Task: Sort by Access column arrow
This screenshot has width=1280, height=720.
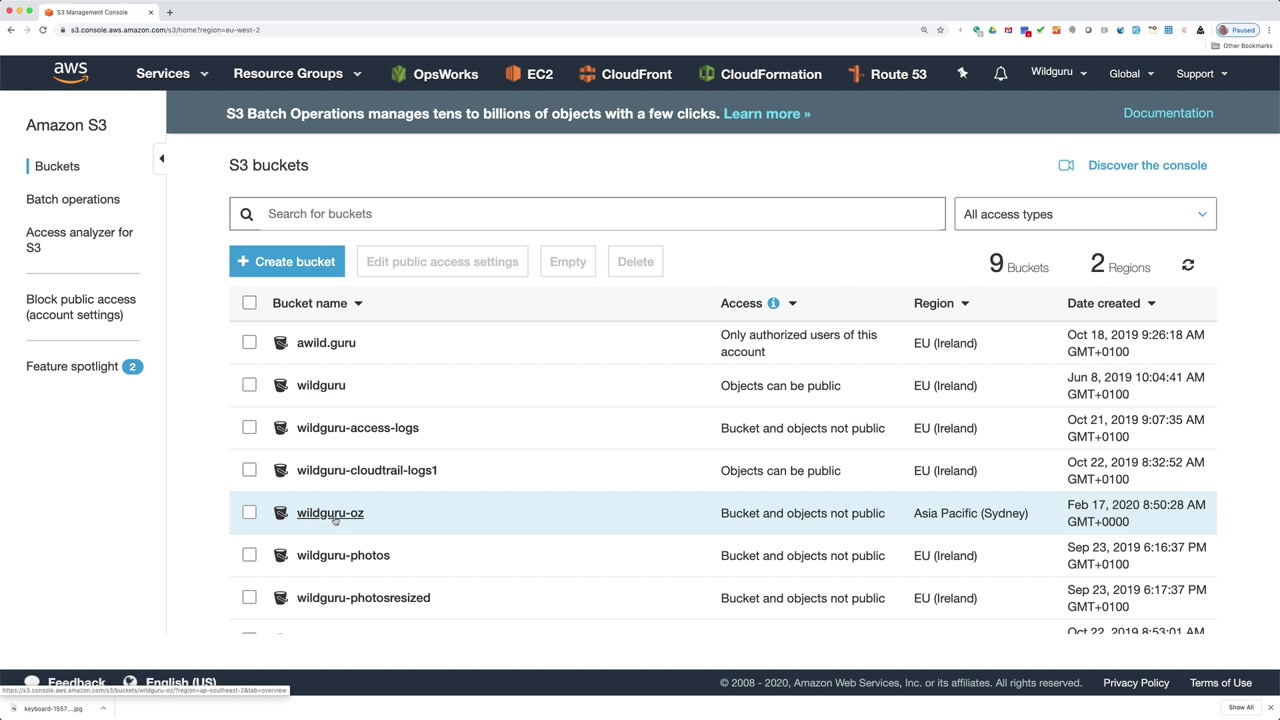Action: [x=792, y=303]
